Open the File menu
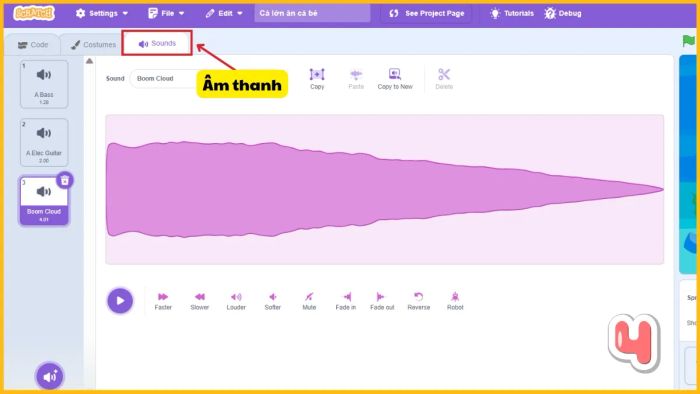Image resolution: width=700 pixels, height=394 pixels. pyautogui.click(x=166, y=13)
